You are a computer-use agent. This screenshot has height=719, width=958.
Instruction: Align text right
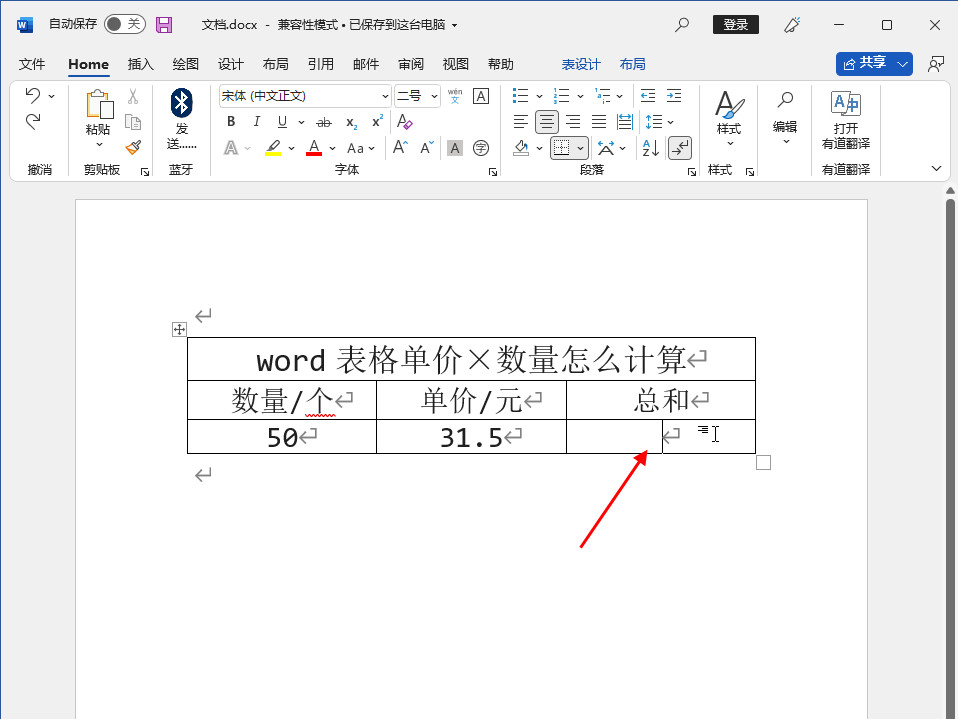tap(573, 122)
